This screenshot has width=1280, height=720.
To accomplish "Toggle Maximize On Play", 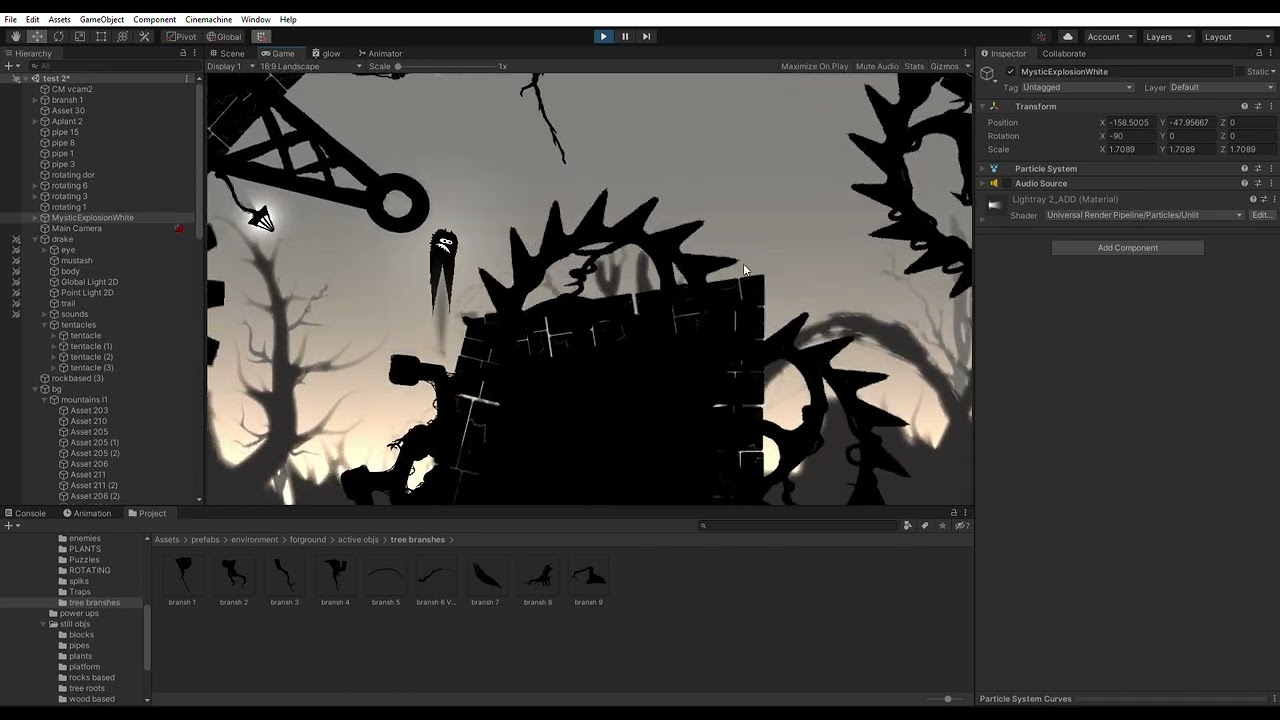I will pyautogui.click(x=814, y=66).
